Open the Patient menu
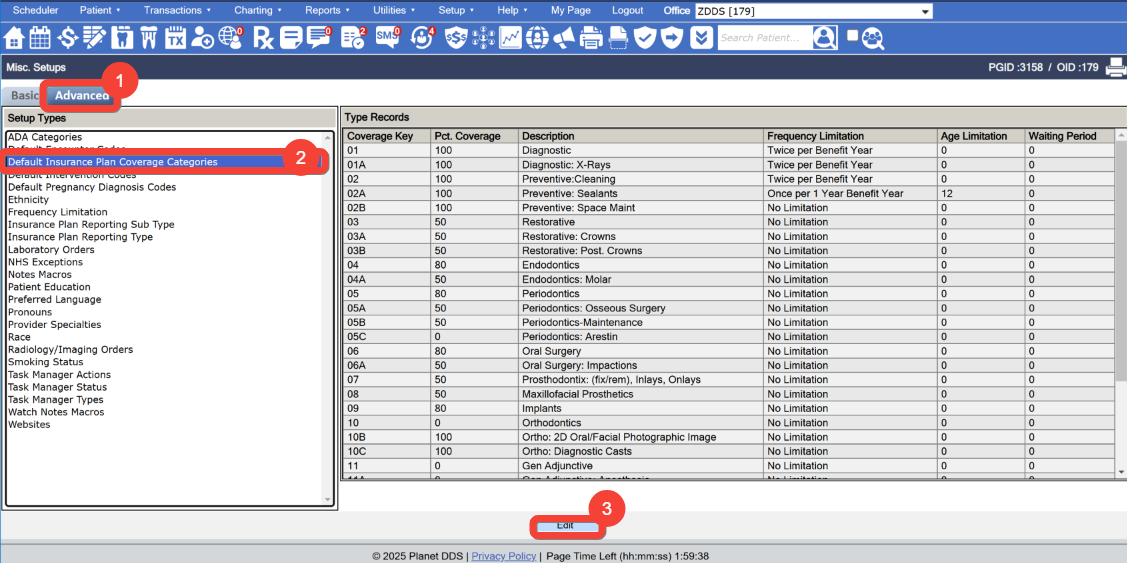This screenshot has height=563, width=1127. [x=100, y=11]
